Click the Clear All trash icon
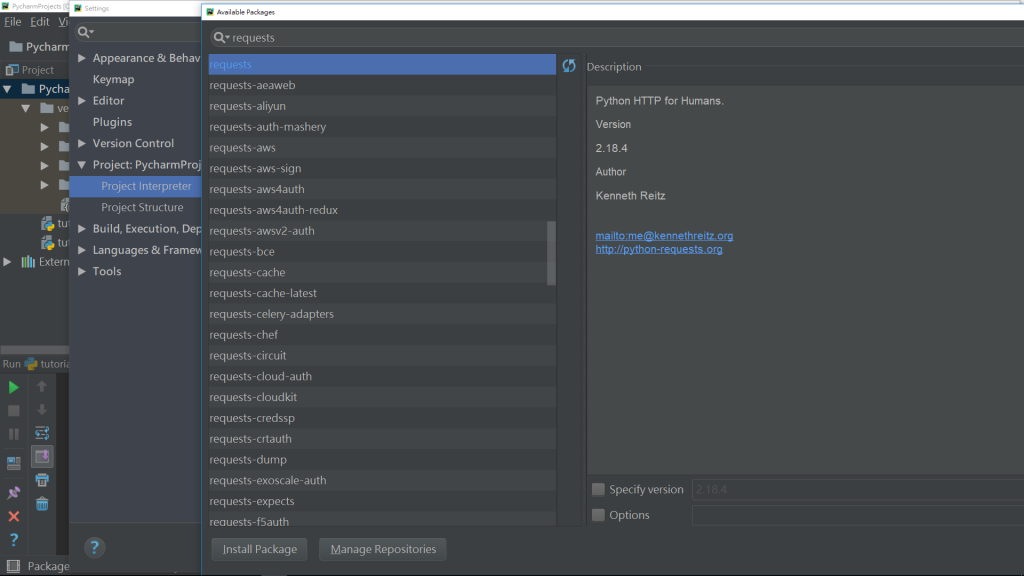1024x576 pixels. point(42,504)
